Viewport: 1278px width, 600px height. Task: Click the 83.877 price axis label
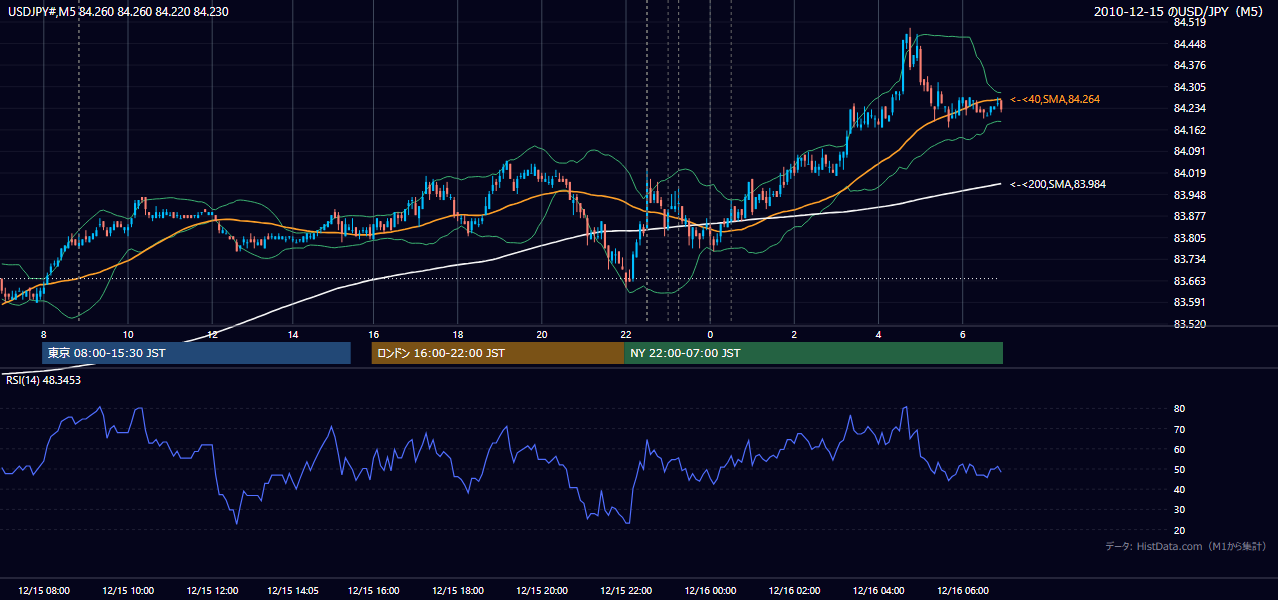pos(1189,216)
